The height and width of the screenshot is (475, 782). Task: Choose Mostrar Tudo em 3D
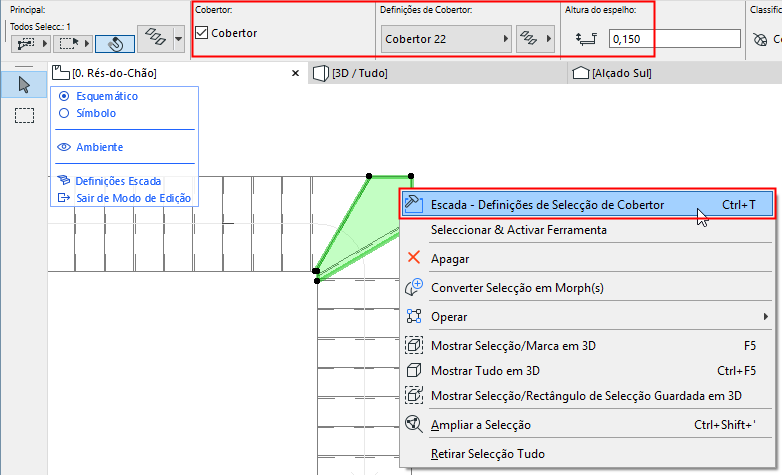click(485, 371)
